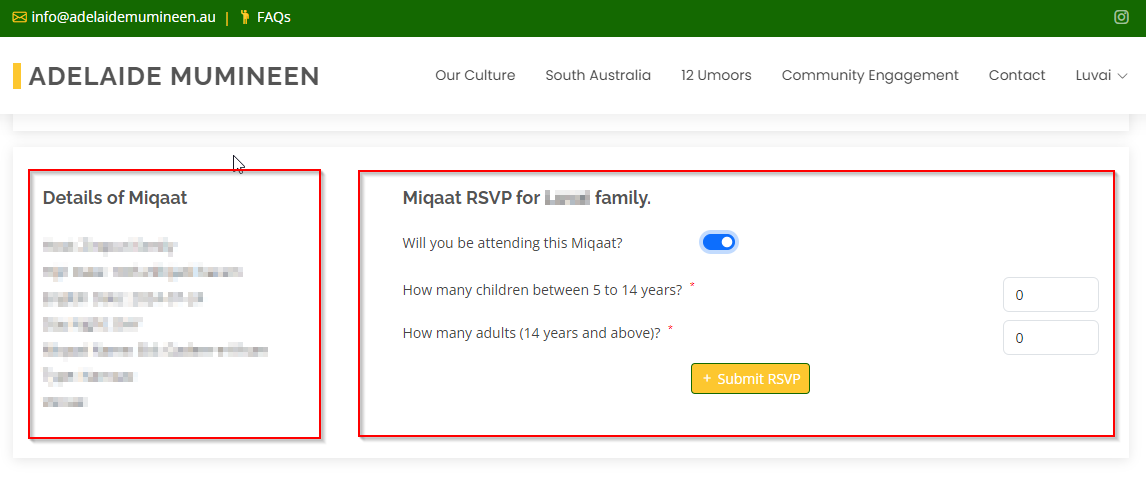This screenshot has height=483, width=1146.
Task: Click plus icon on Submit RSVP button
Action: click(707, 379)
